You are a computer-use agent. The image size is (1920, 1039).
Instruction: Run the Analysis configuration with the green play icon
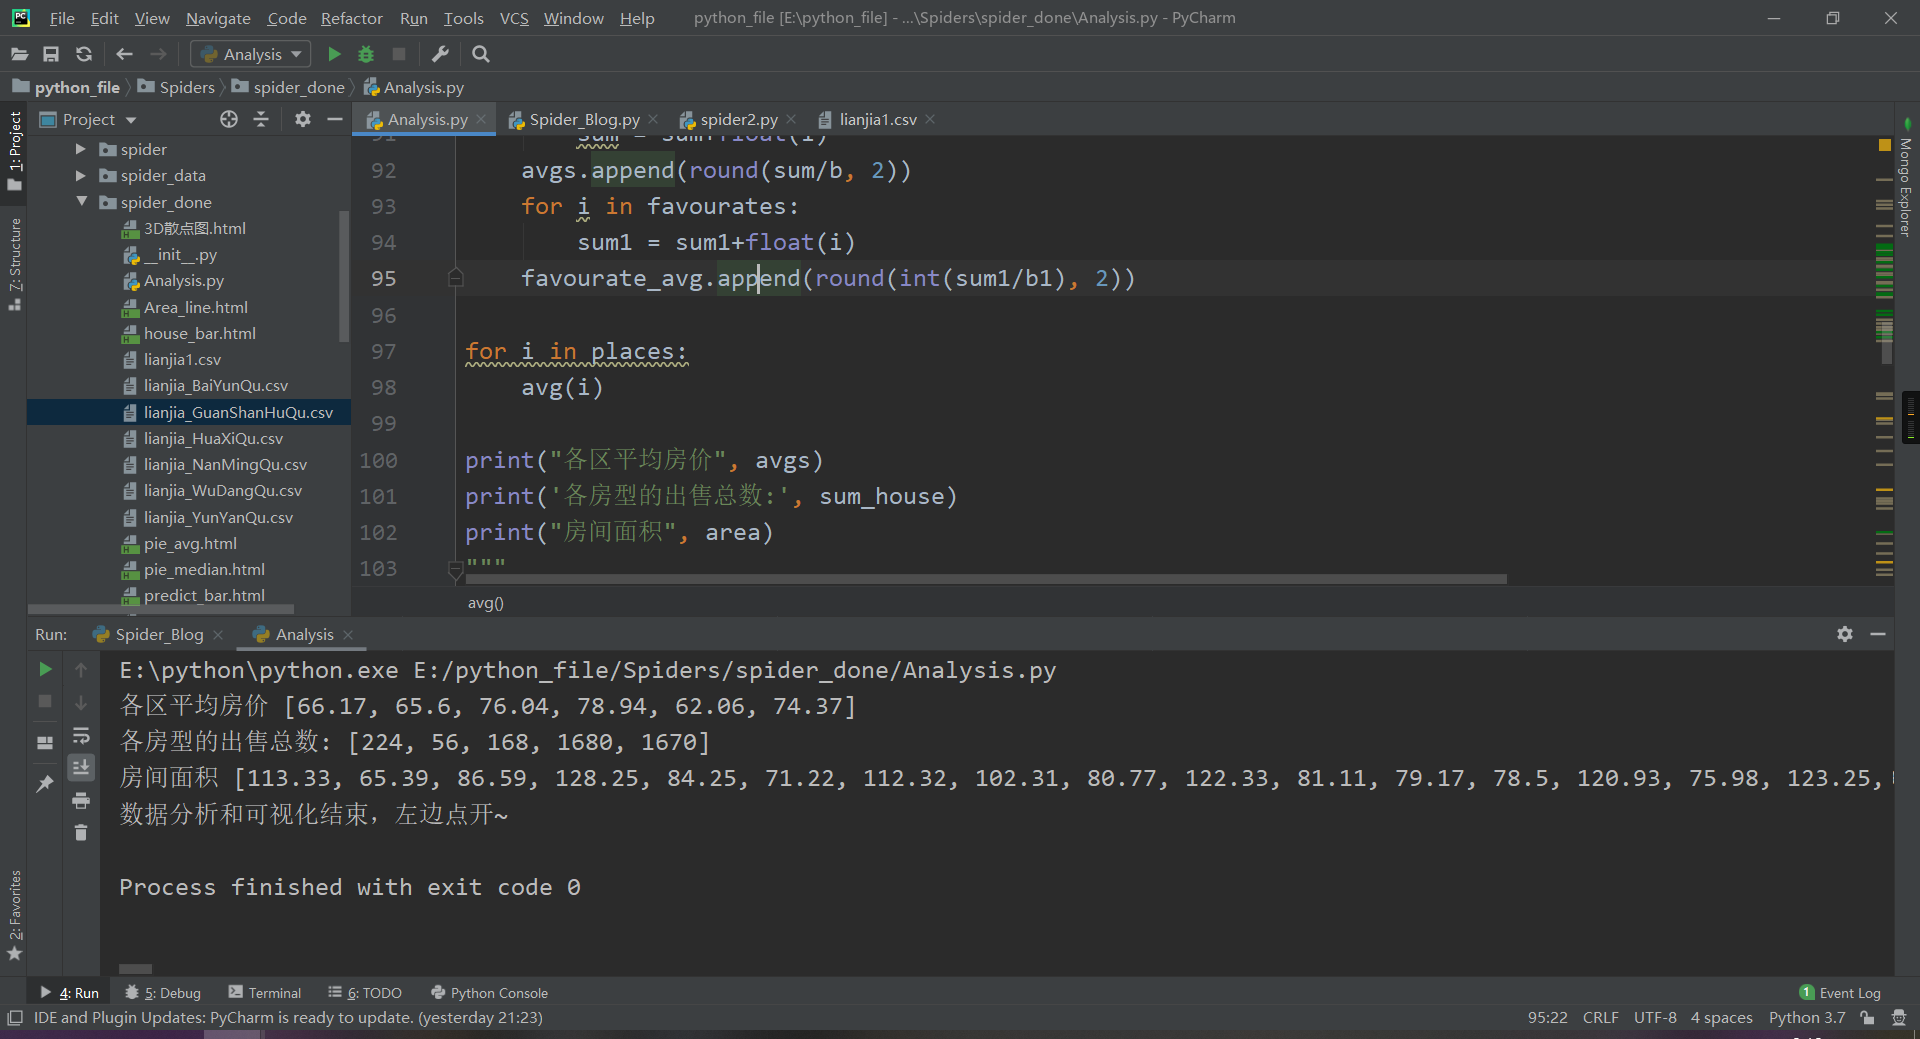pos(334,54)
